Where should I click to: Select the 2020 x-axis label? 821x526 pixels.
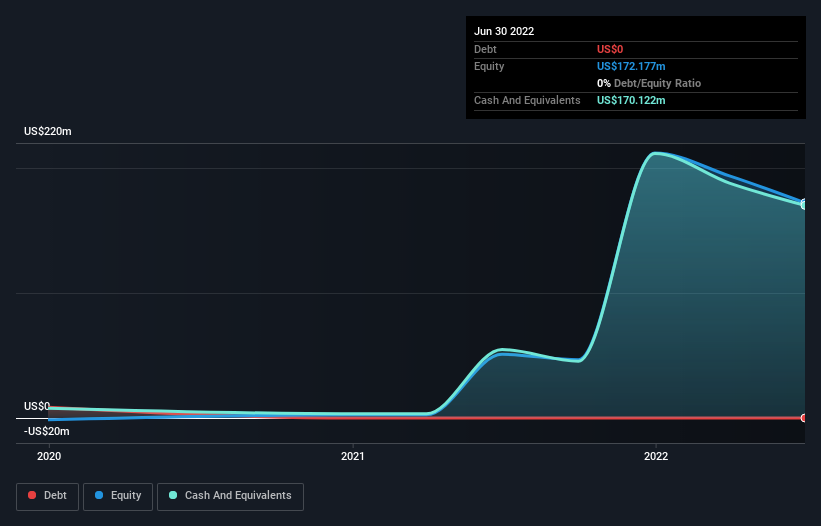point(49,456)
